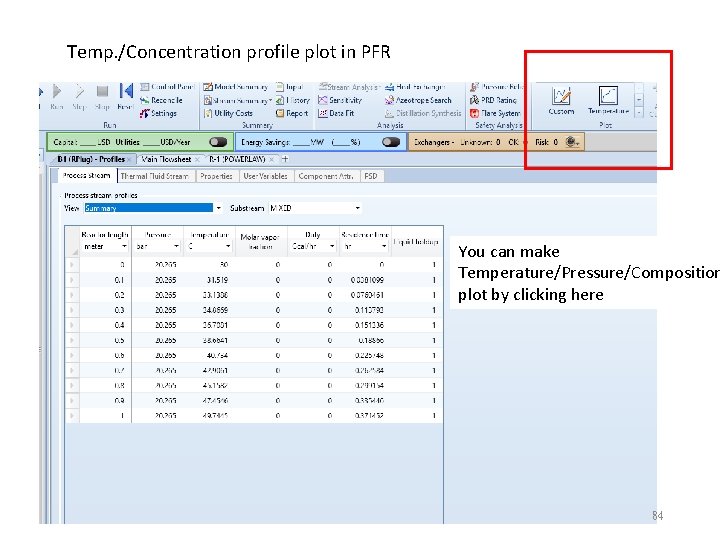720x540 pixels.
Task: Open Pressure Relief analysis
Action: [x=496, y=87]
